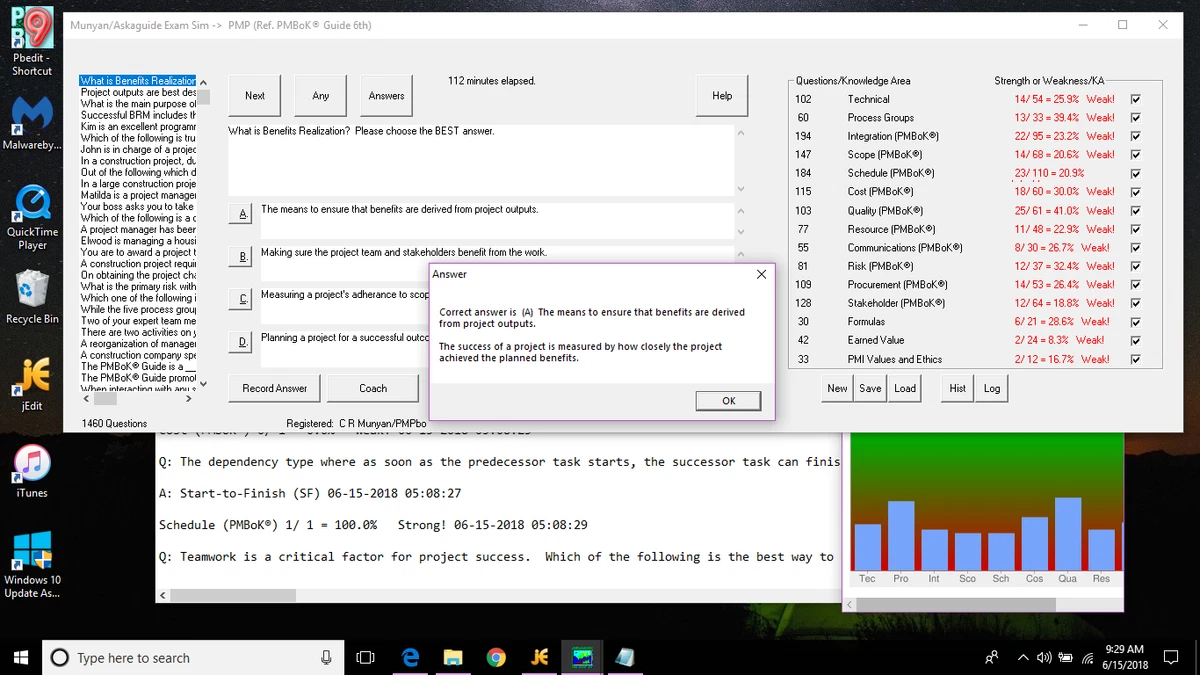1200x675 pixels.
Task: Open File Explorer from the taskbar
Action: (x=453, y=657)
